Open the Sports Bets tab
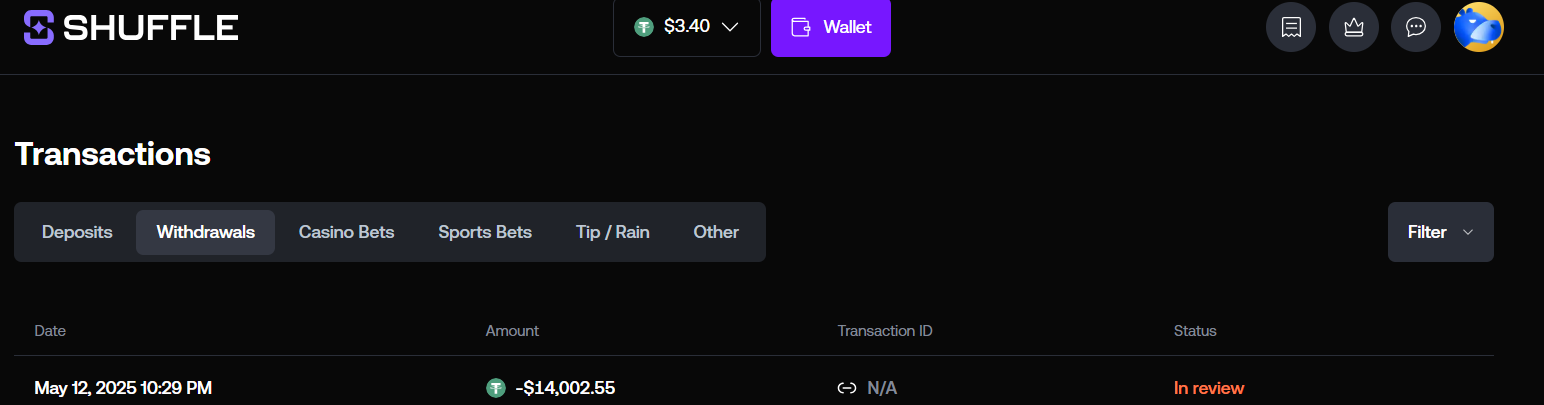 coord(485,232)
